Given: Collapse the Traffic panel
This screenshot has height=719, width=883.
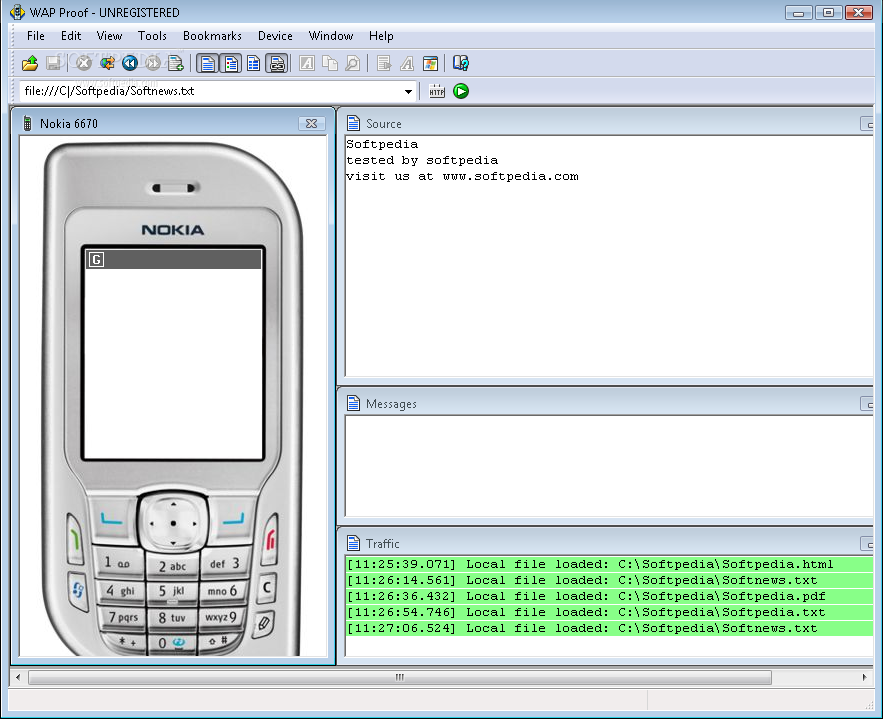Looking at the screenshot, I should pos(867,544).
